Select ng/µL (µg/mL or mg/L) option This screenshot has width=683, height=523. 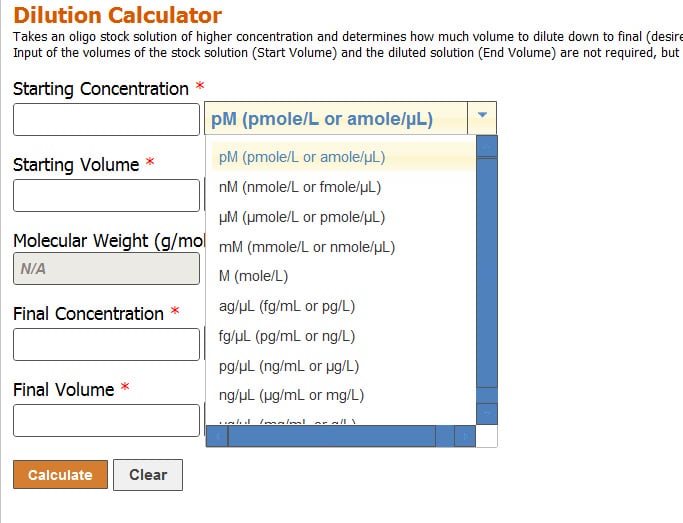click(x=291, y=395)
